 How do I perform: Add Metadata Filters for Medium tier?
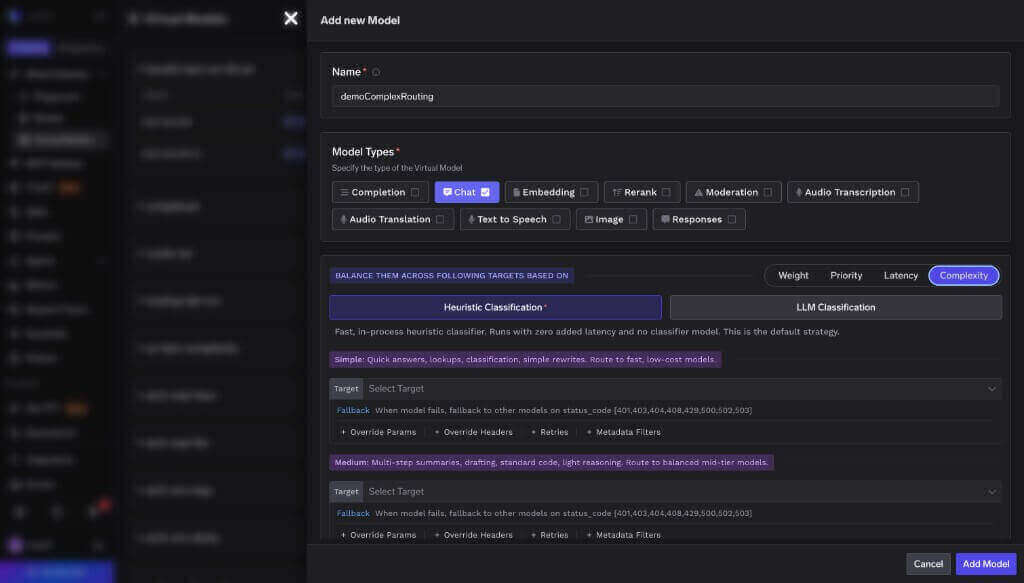tap(624, 535)
